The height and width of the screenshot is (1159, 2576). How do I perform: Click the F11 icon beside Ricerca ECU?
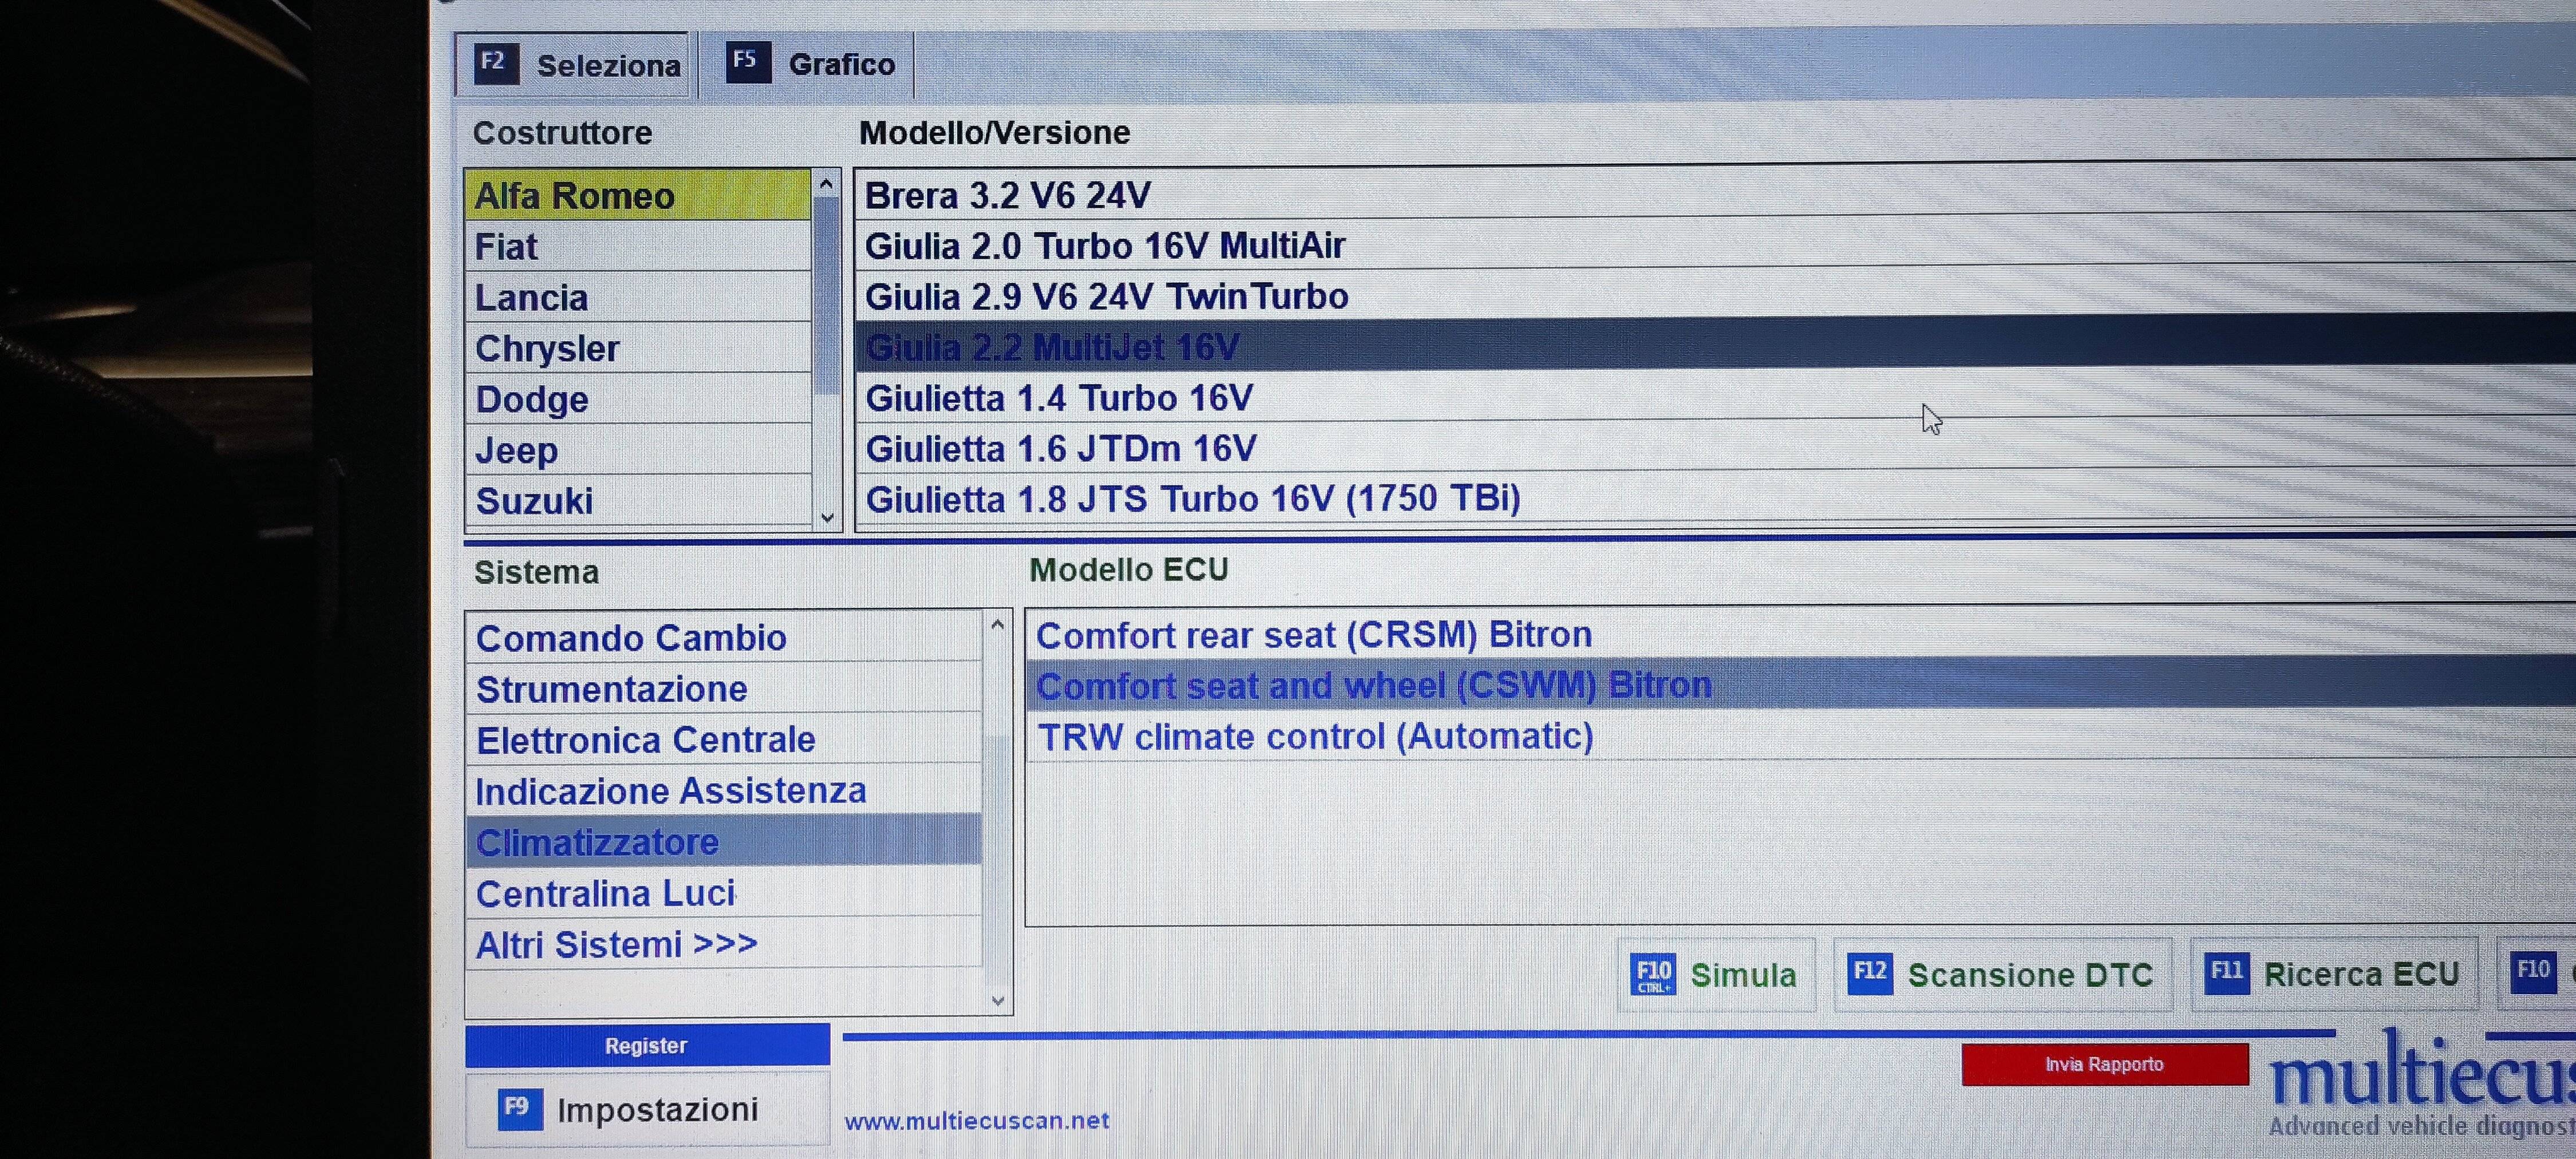point(2227,972)
